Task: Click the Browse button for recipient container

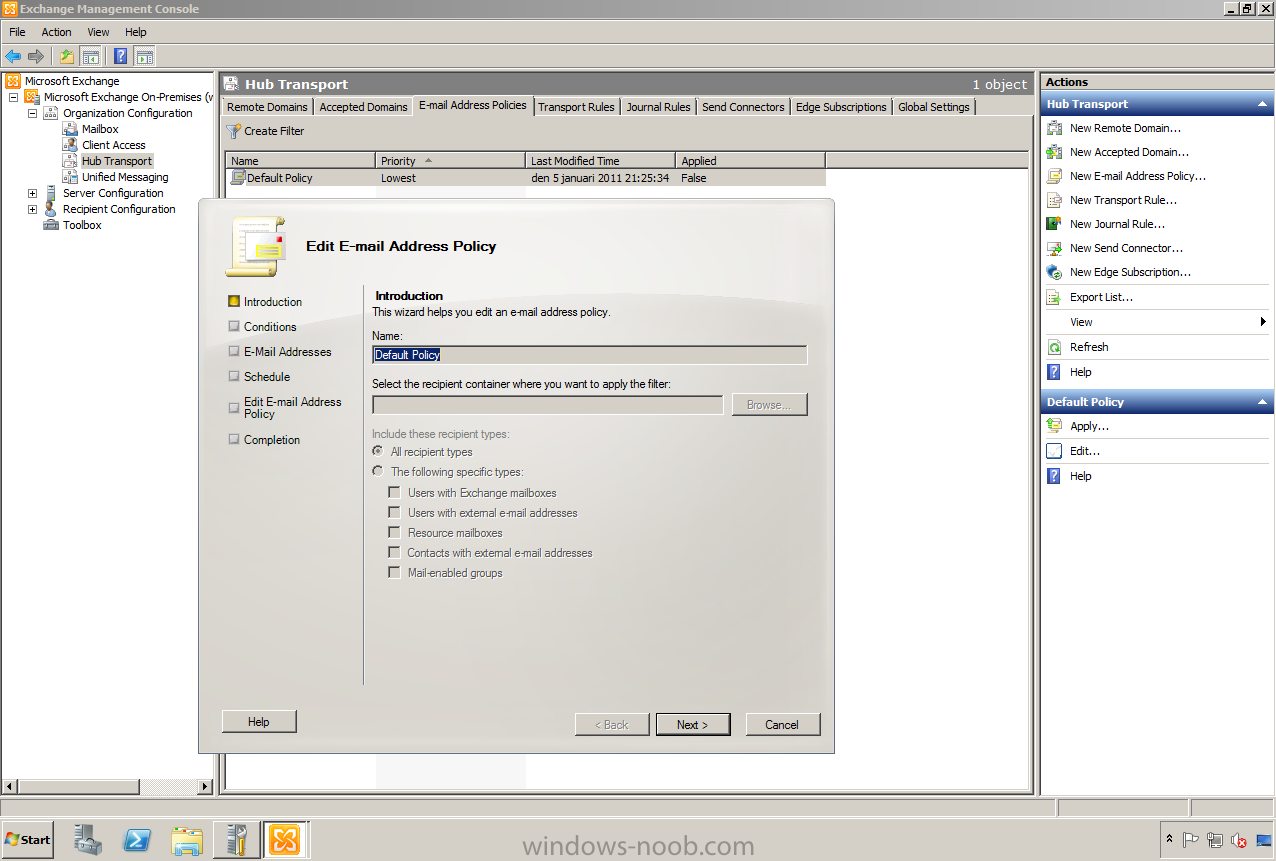Action: tap(769, 405)
